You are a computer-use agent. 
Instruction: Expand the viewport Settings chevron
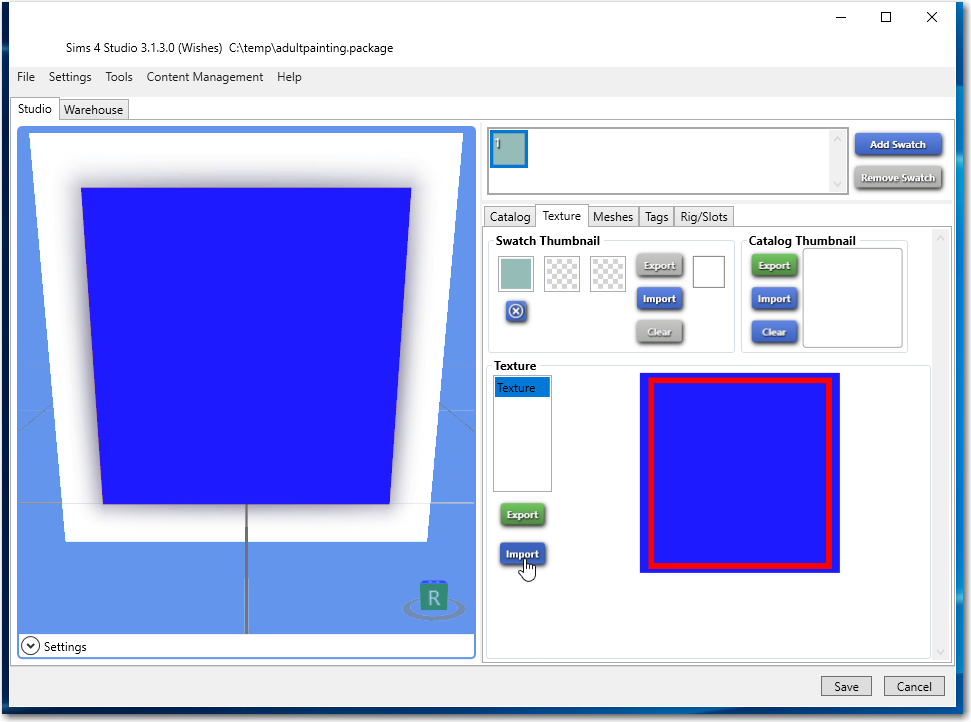click(30, 646)
